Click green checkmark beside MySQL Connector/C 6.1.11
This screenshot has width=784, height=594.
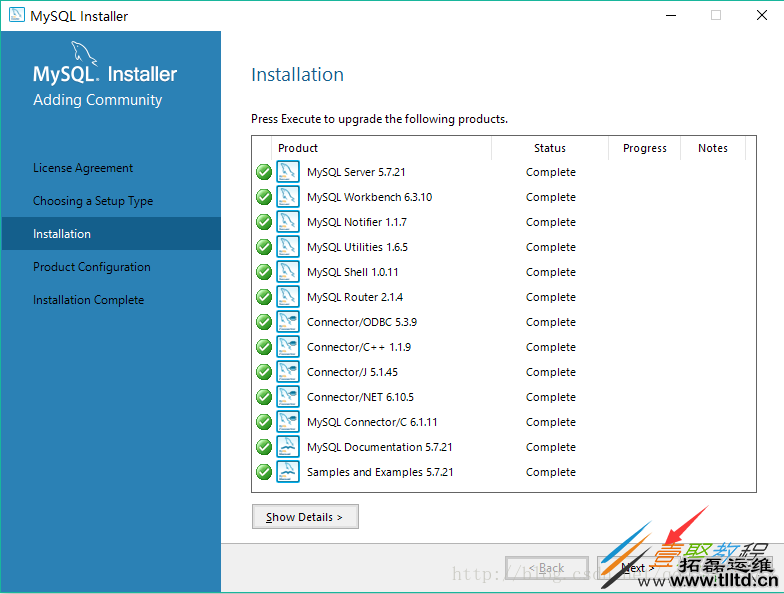point(264,422)
